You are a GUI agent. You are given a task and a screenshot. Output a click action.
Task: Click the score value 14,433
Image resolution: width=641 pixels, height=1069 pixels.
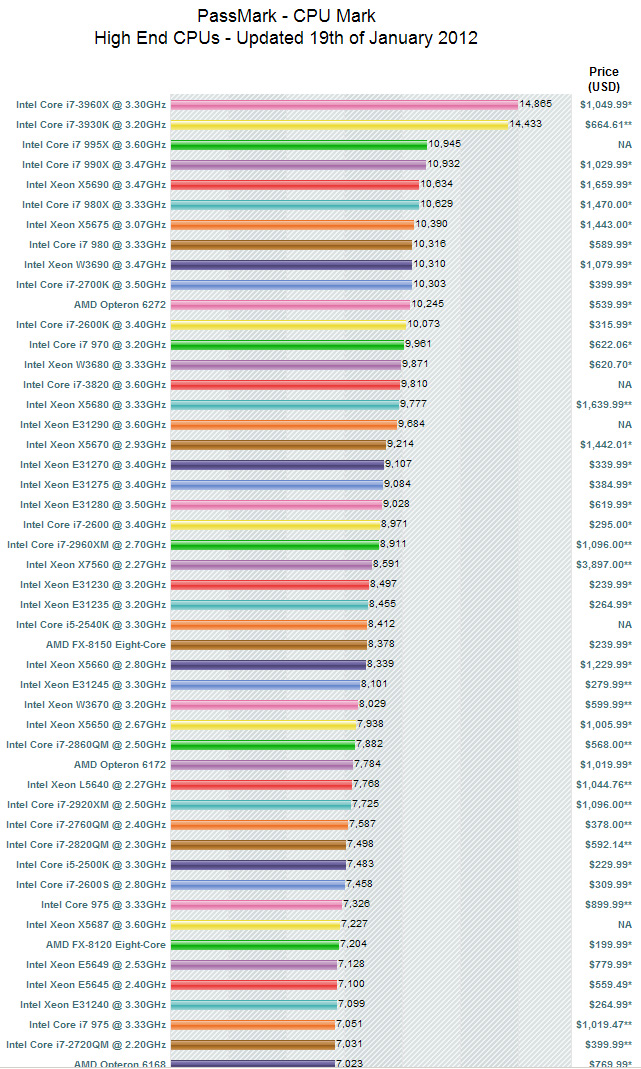tap(526, 123)
